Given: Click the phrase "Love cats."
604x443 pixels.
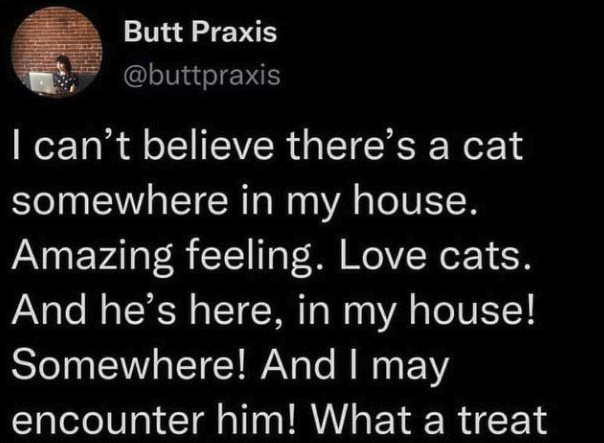Looking at the screenshot, I should point(435,256).
